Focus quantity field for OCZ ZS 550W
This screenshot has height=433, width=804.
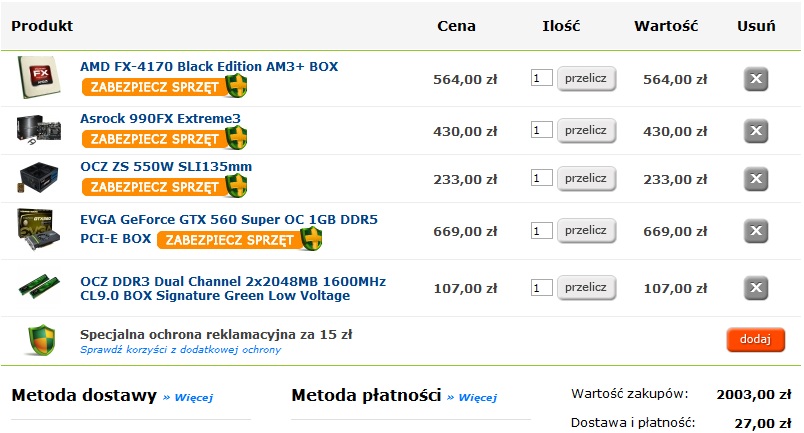[541, 178]
